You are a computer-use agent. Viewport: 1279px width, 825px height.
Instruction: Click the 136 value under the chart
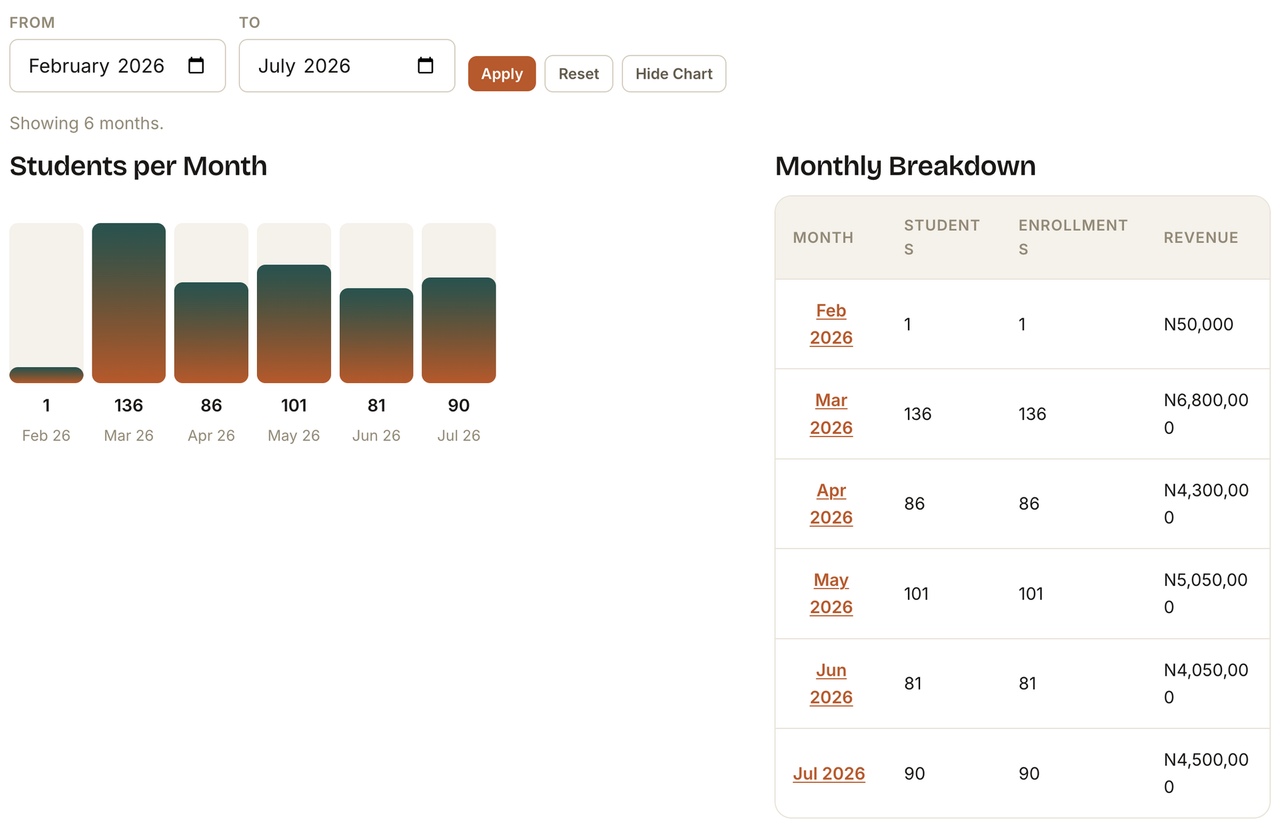129,406
